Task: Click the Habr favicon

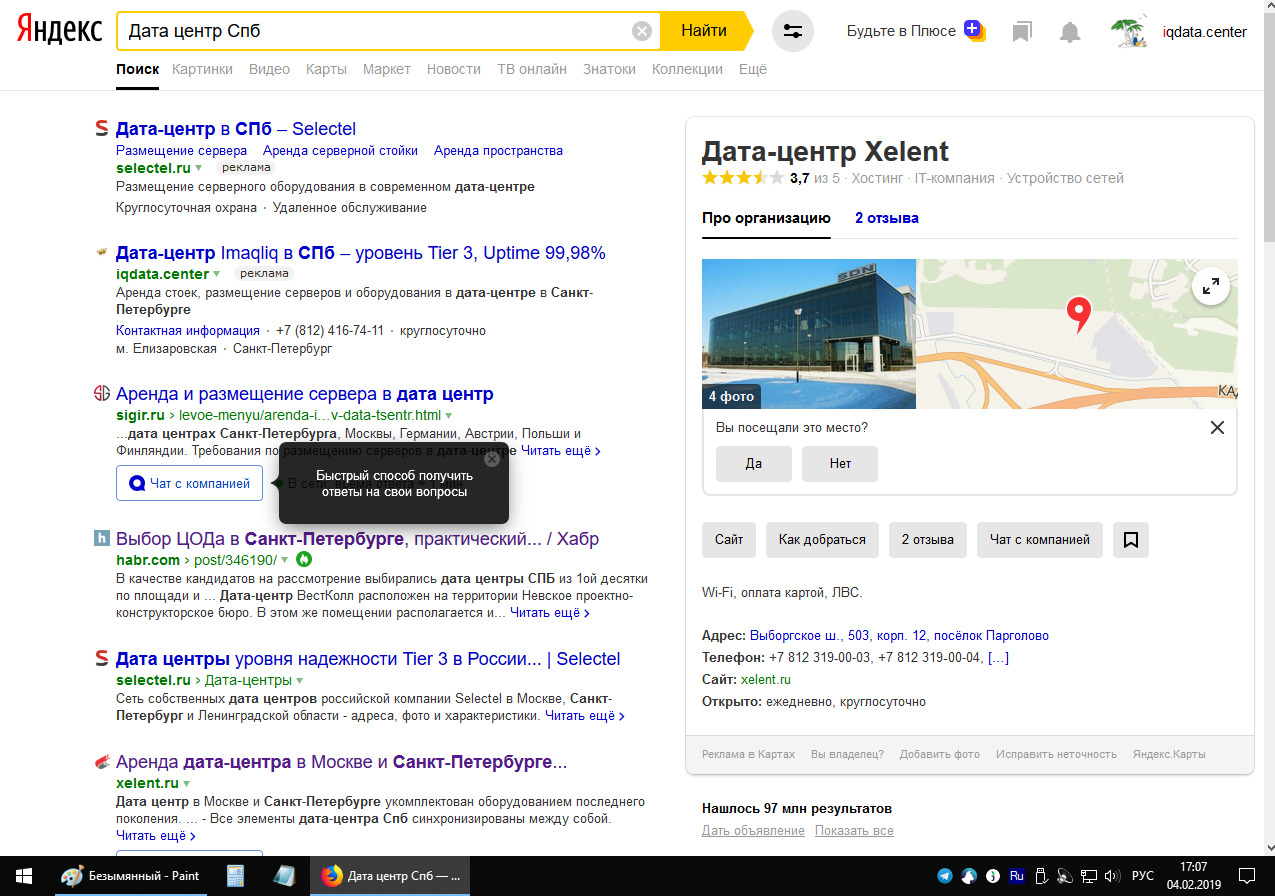Action: click(x=101, y=539)
